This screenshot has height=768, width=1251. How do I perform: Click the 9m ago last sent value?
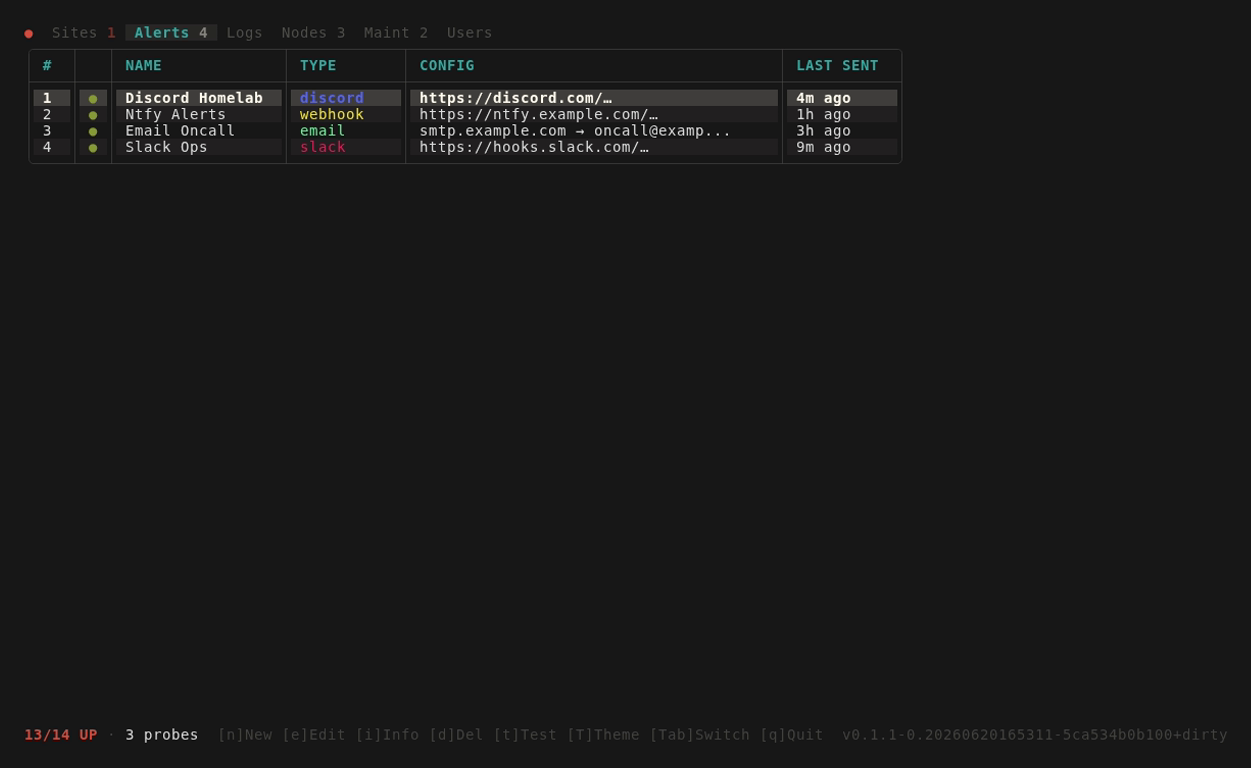click(x=824, y=146)
